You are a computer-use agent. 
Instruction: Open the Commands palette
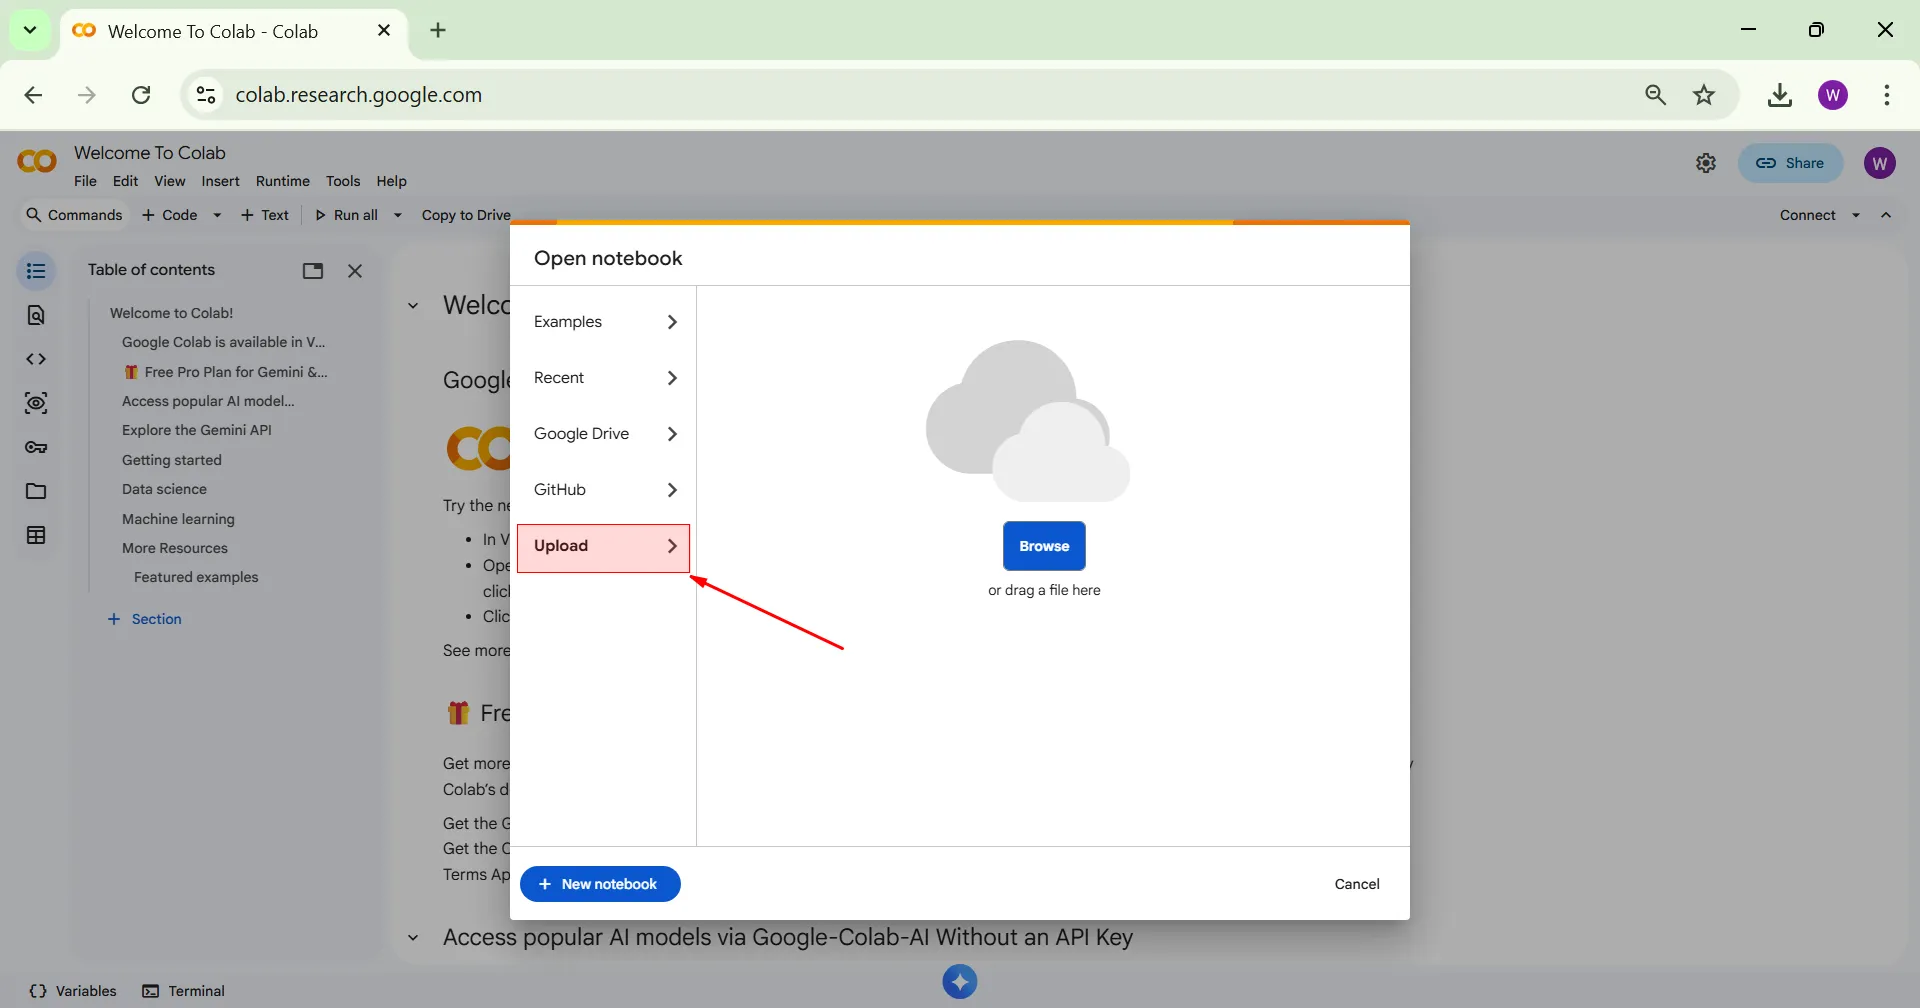pyautogui.click(x=74, y=215)
